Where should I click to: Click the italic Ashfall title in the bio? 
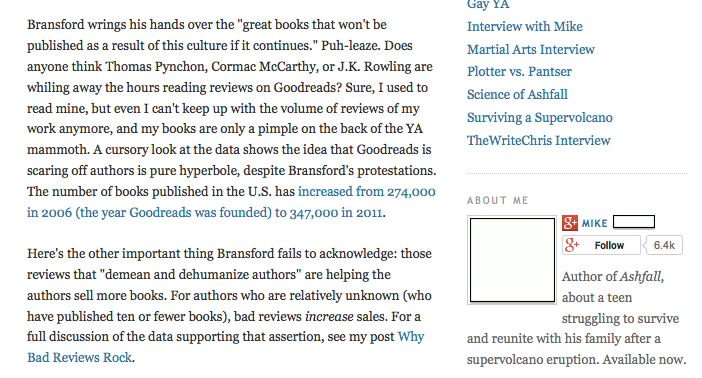click(x=640, y=277)
